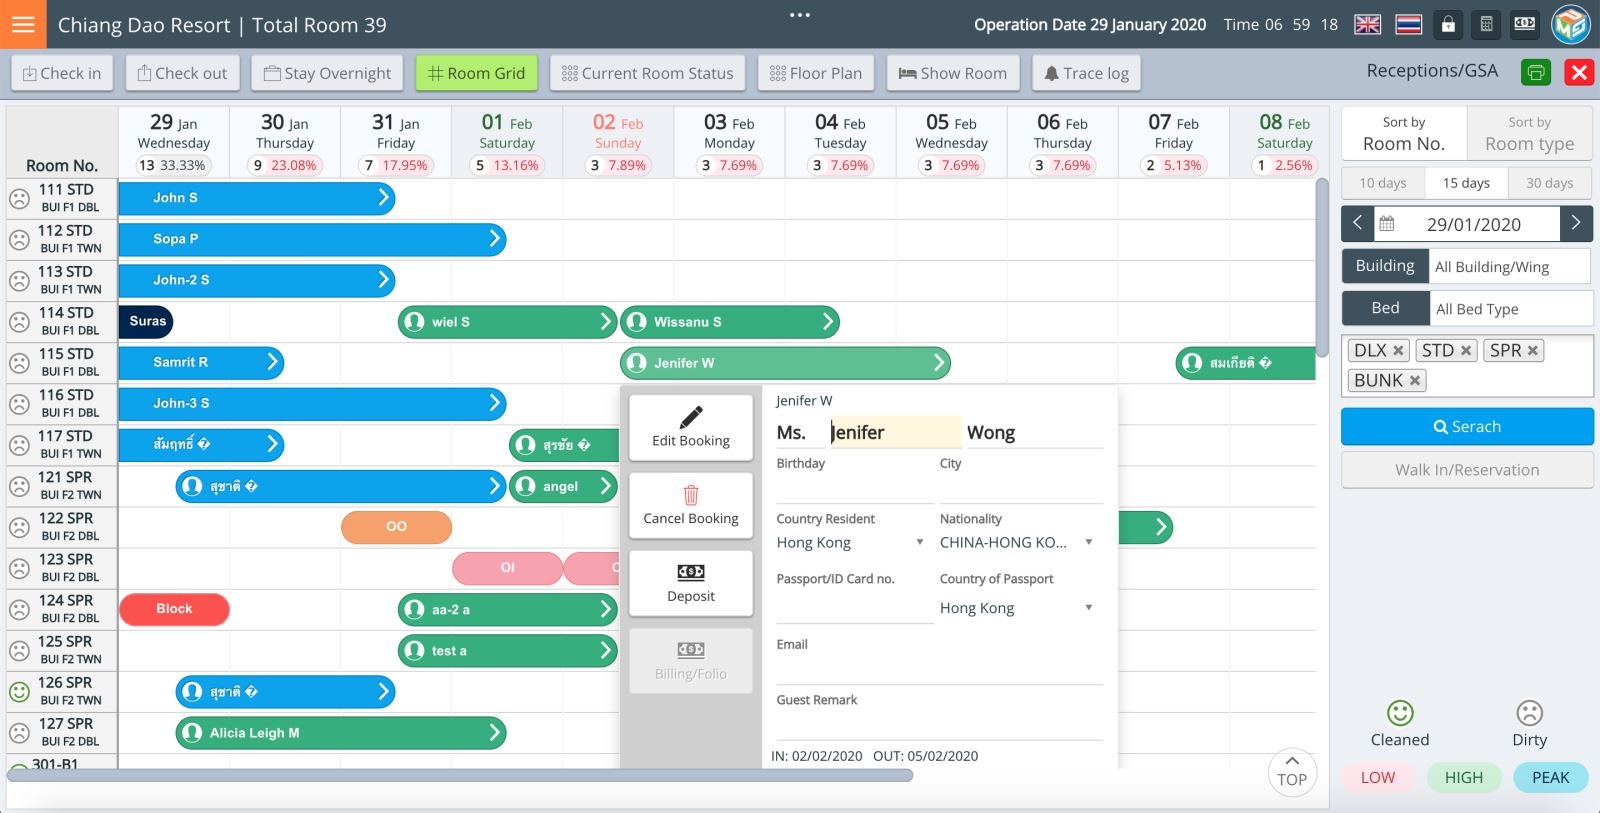Switch to Floor Plan view
The image size is (1600, 813).
(x=815, y=73)
